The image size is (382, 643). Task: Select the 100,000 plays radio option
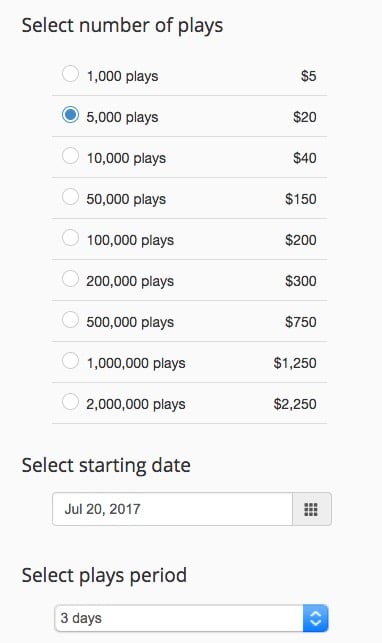point(70,238)
